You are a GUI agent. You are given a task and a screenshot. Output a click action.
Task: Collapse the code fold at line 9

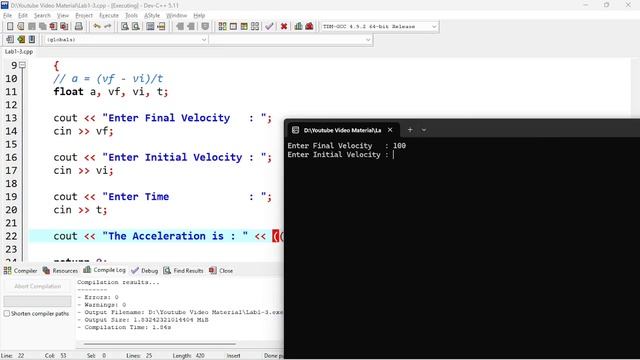click(x=22, y=65)
